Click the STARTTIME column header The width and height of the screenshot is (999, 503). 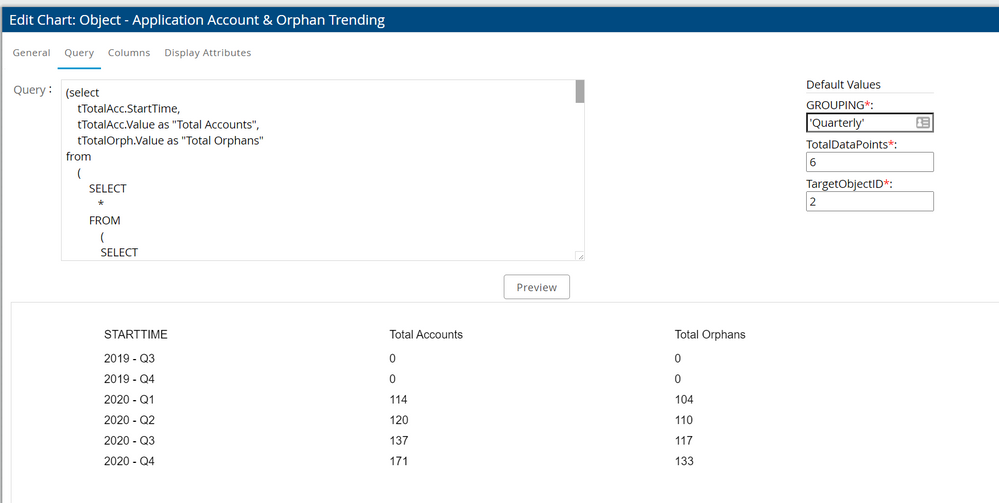pos(143,335)
